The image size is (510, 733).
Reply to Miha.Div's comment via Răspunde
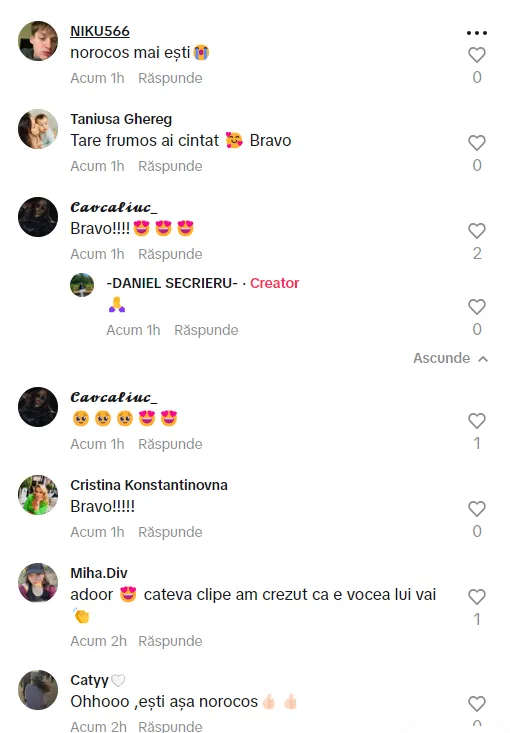click(x=170, y=641)
